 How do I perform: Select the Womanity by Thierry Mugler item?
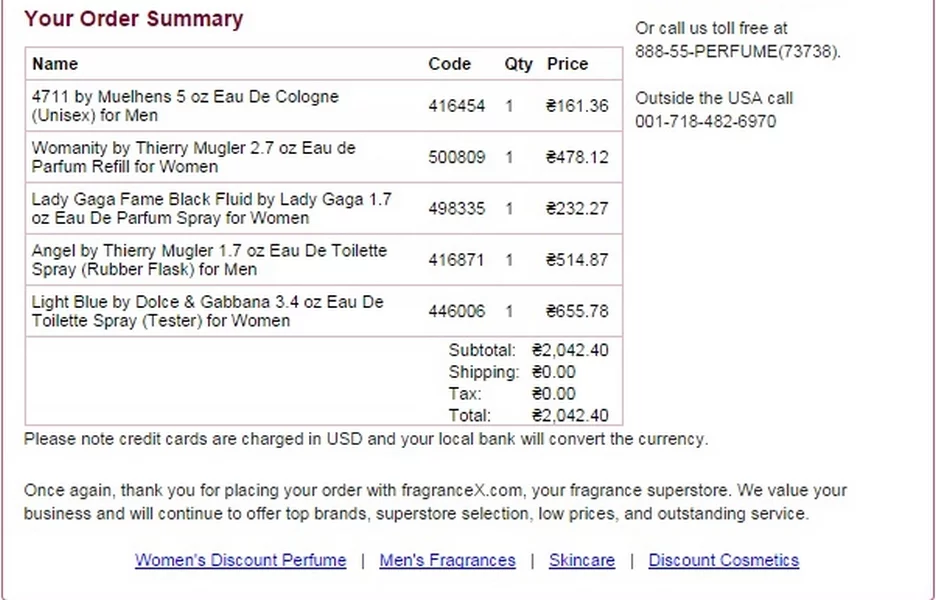click(x=193, y=157)
